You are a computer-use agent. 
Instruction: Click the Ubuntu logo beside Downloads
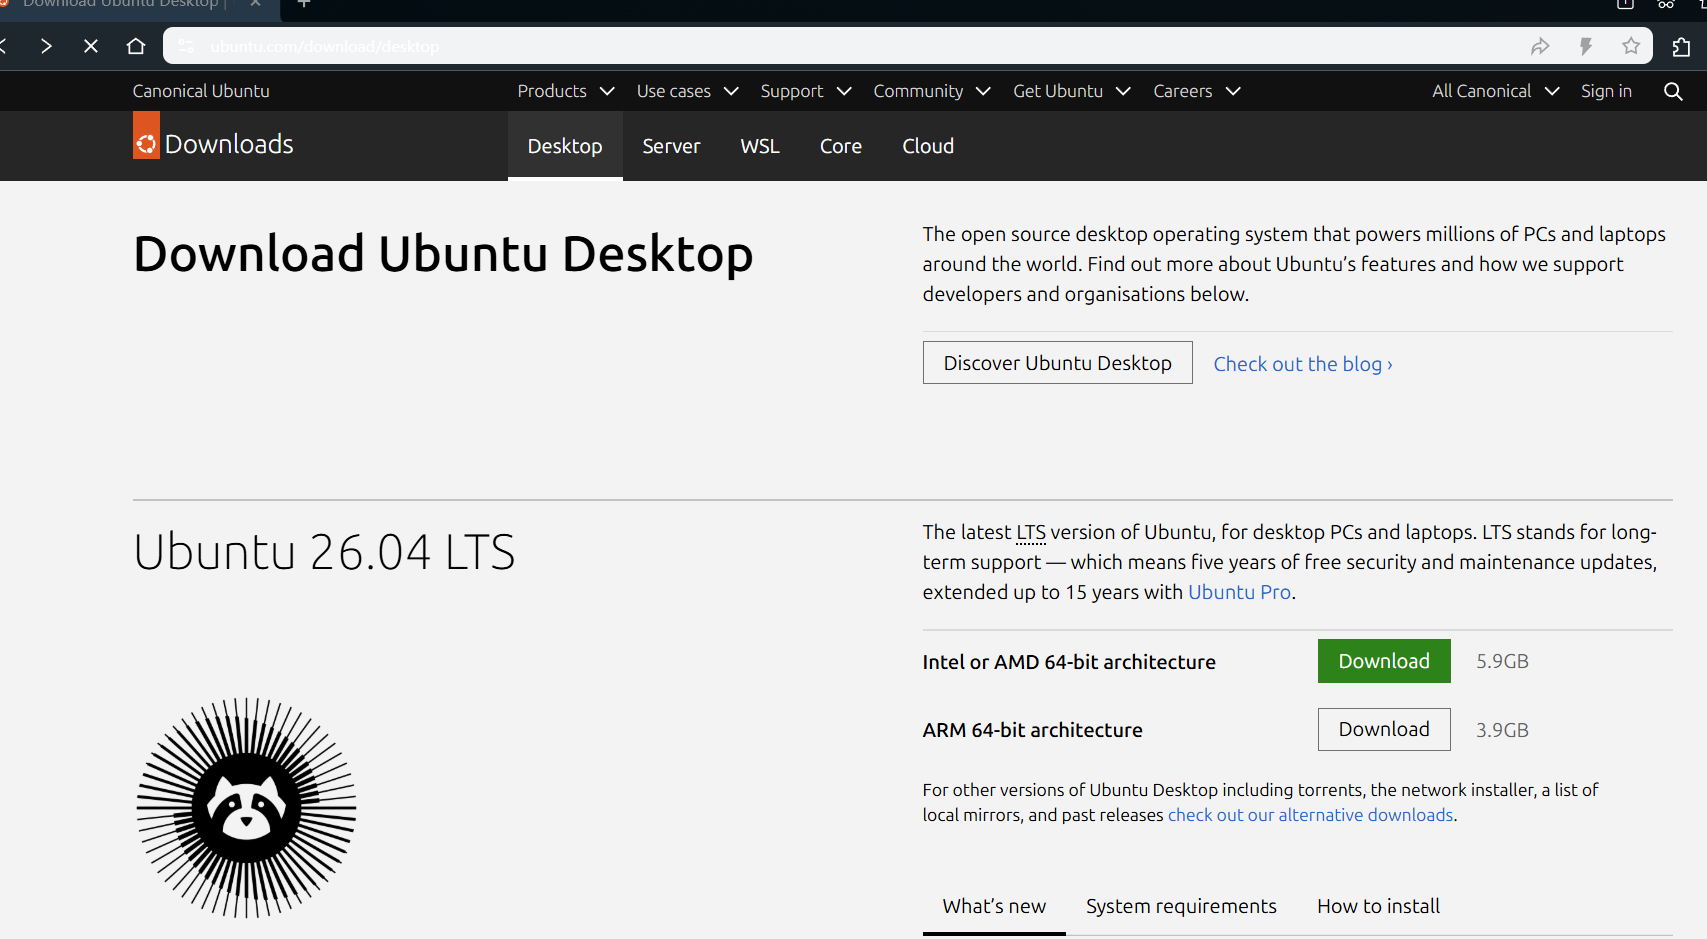coord(146,135)
